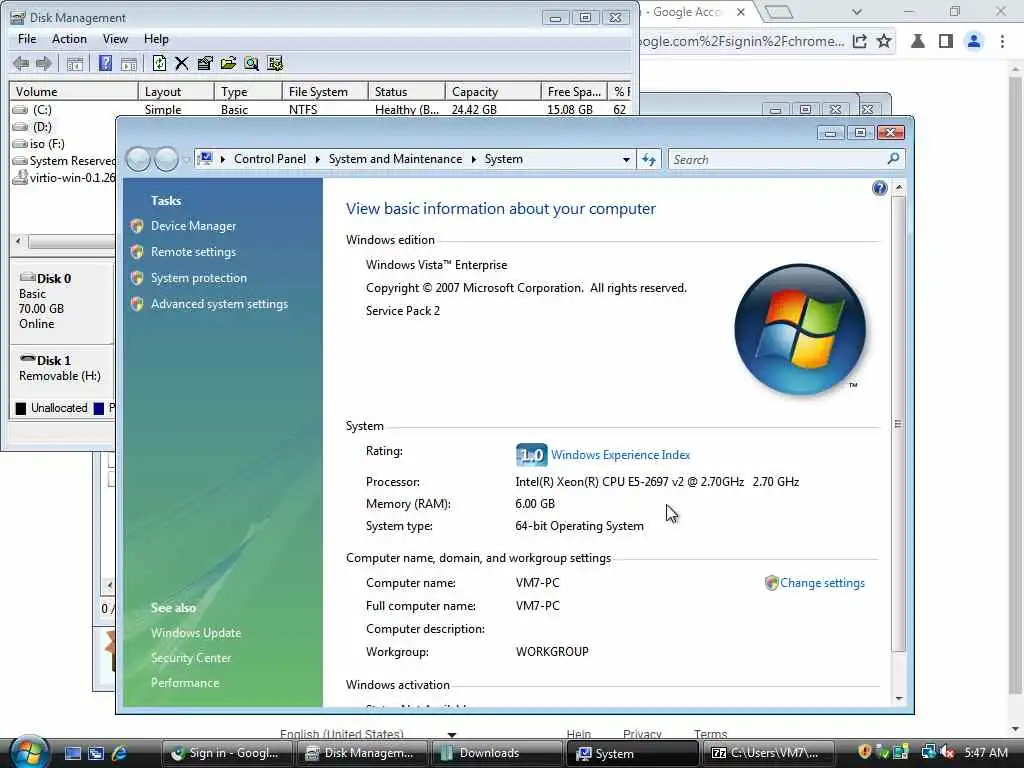Click Switch between windows quick launch icon

[96, 753]
